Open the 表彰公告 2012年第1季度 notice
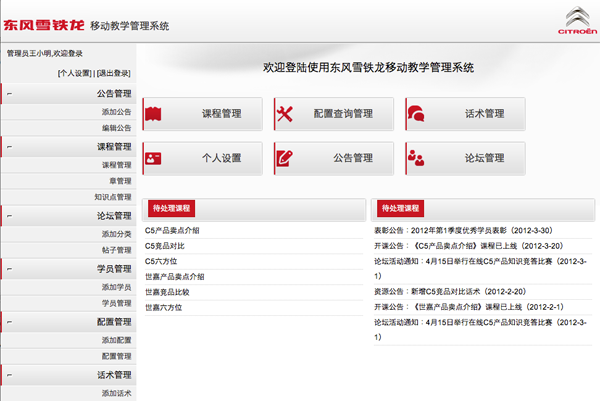 point(463,230)
